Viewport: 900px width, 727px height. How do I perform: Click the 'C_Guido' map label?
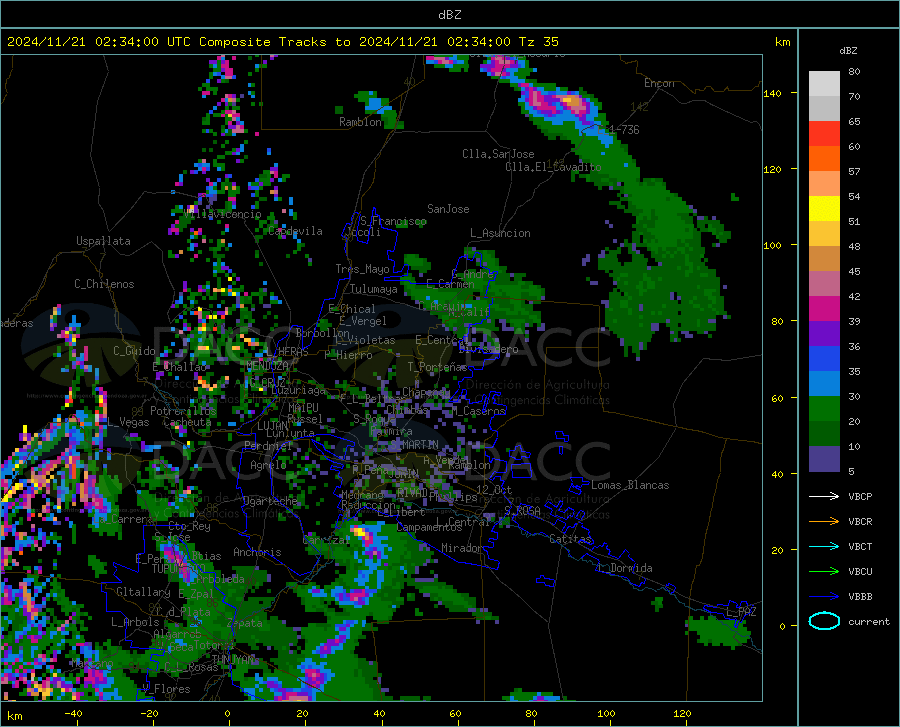(x=134, y=351)
